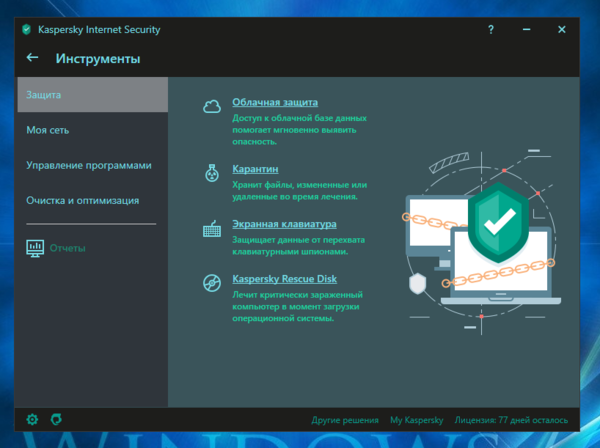Image resolution: width=600 pixels, height=448 pixels.
Task: Close the Kaspersky window
Action: point(561,29)
